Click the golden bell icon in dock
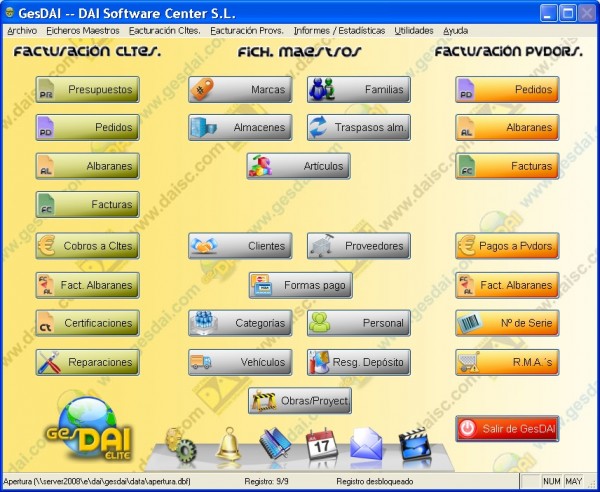 point(227,443)
